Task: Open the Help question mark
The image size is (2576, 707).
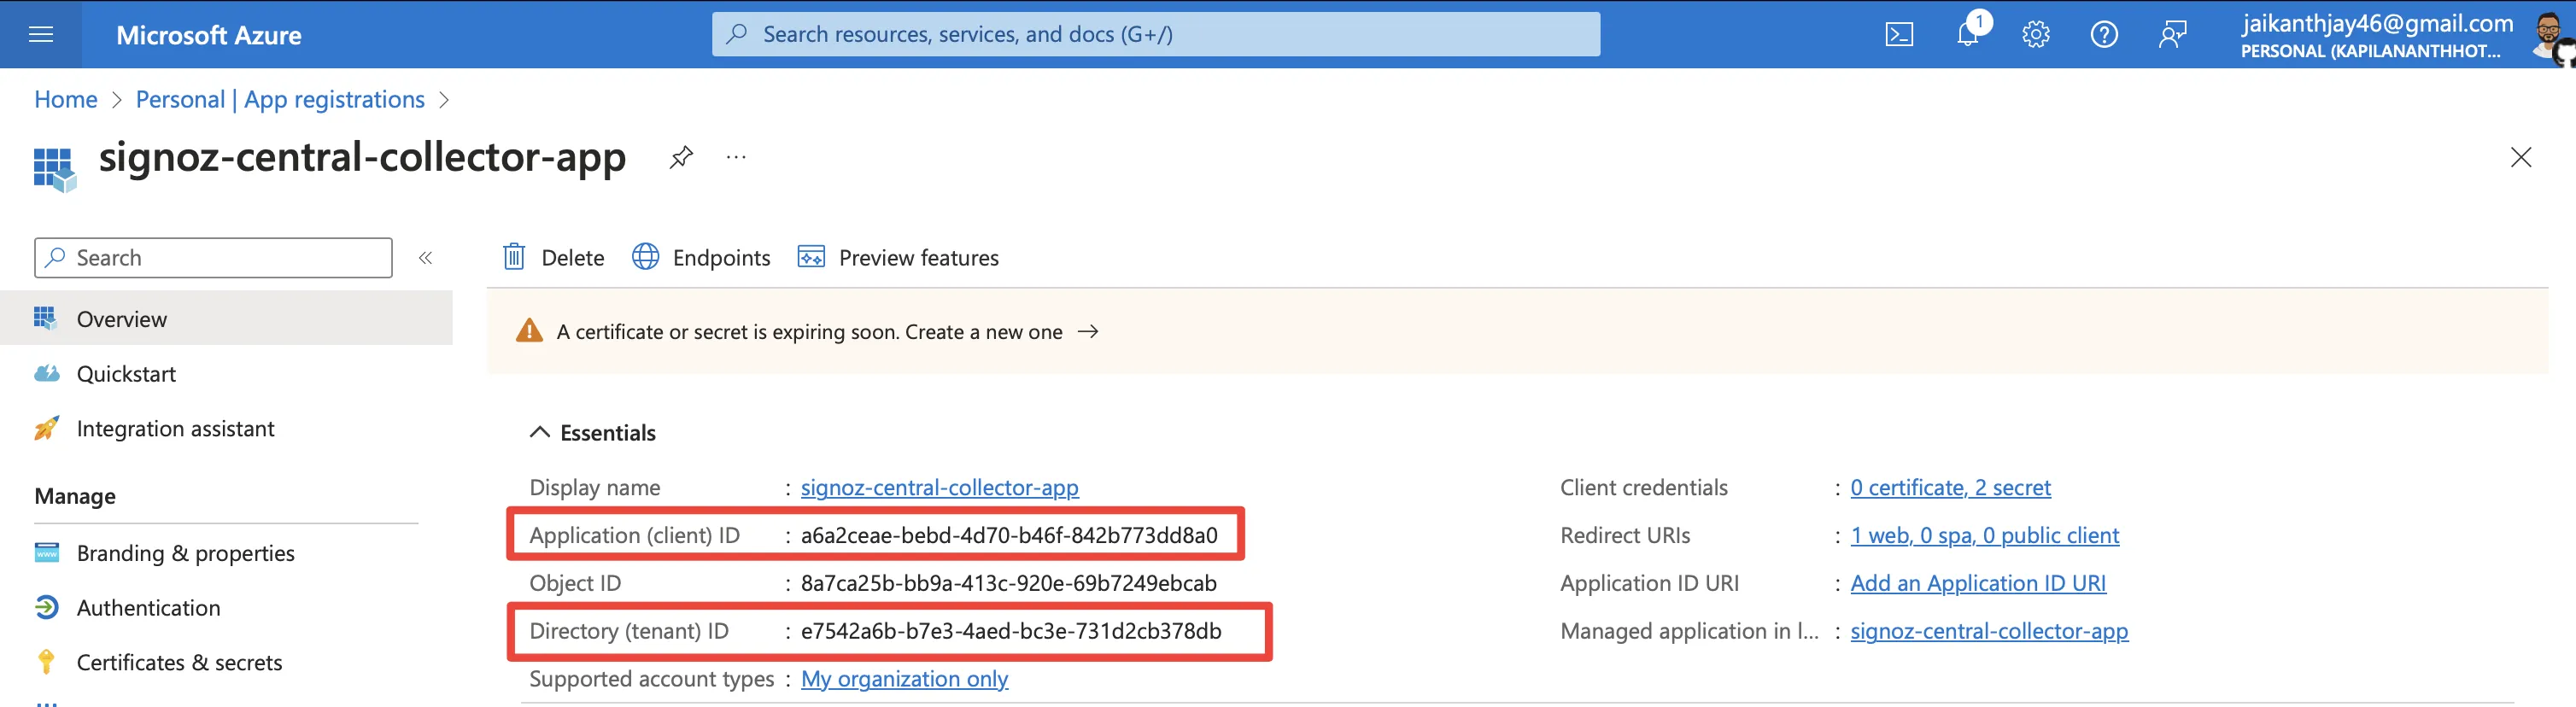Action: click(2103, 35)
